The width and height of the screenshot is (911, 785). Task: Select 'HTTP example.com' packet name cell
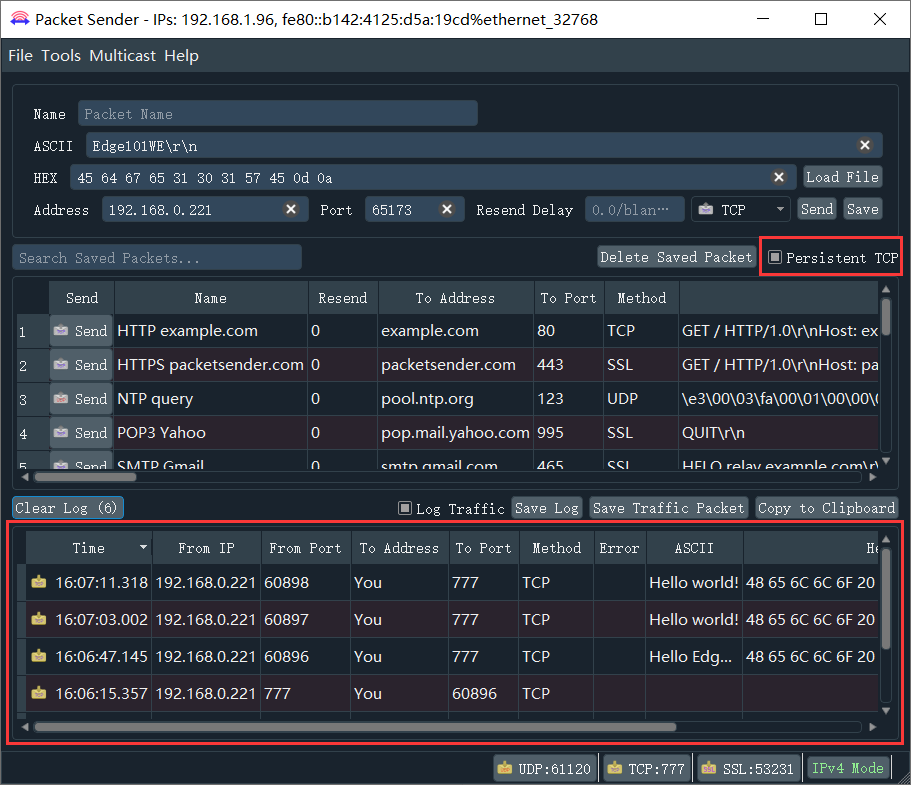coord(211,331)
